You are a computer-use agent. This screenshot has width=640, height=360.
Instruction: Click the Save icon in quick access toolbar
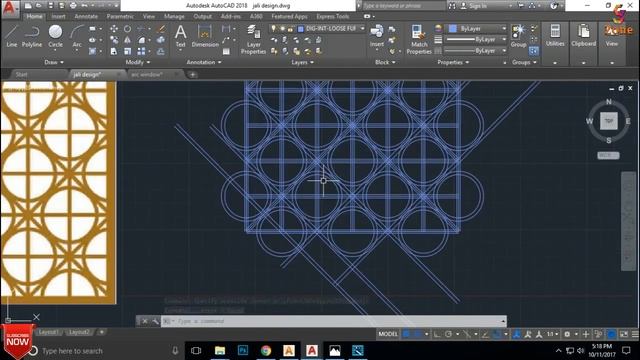point(51,6)
